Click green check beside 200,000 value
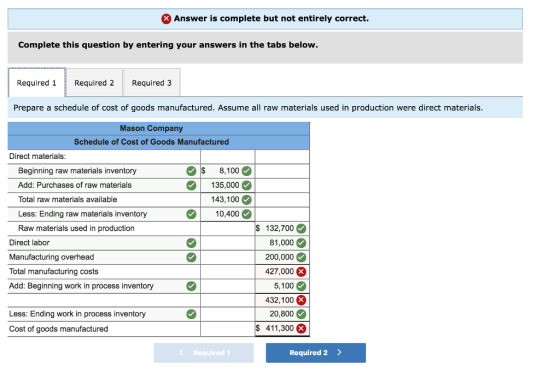The image size is (560, 371). tap(301, 257)
